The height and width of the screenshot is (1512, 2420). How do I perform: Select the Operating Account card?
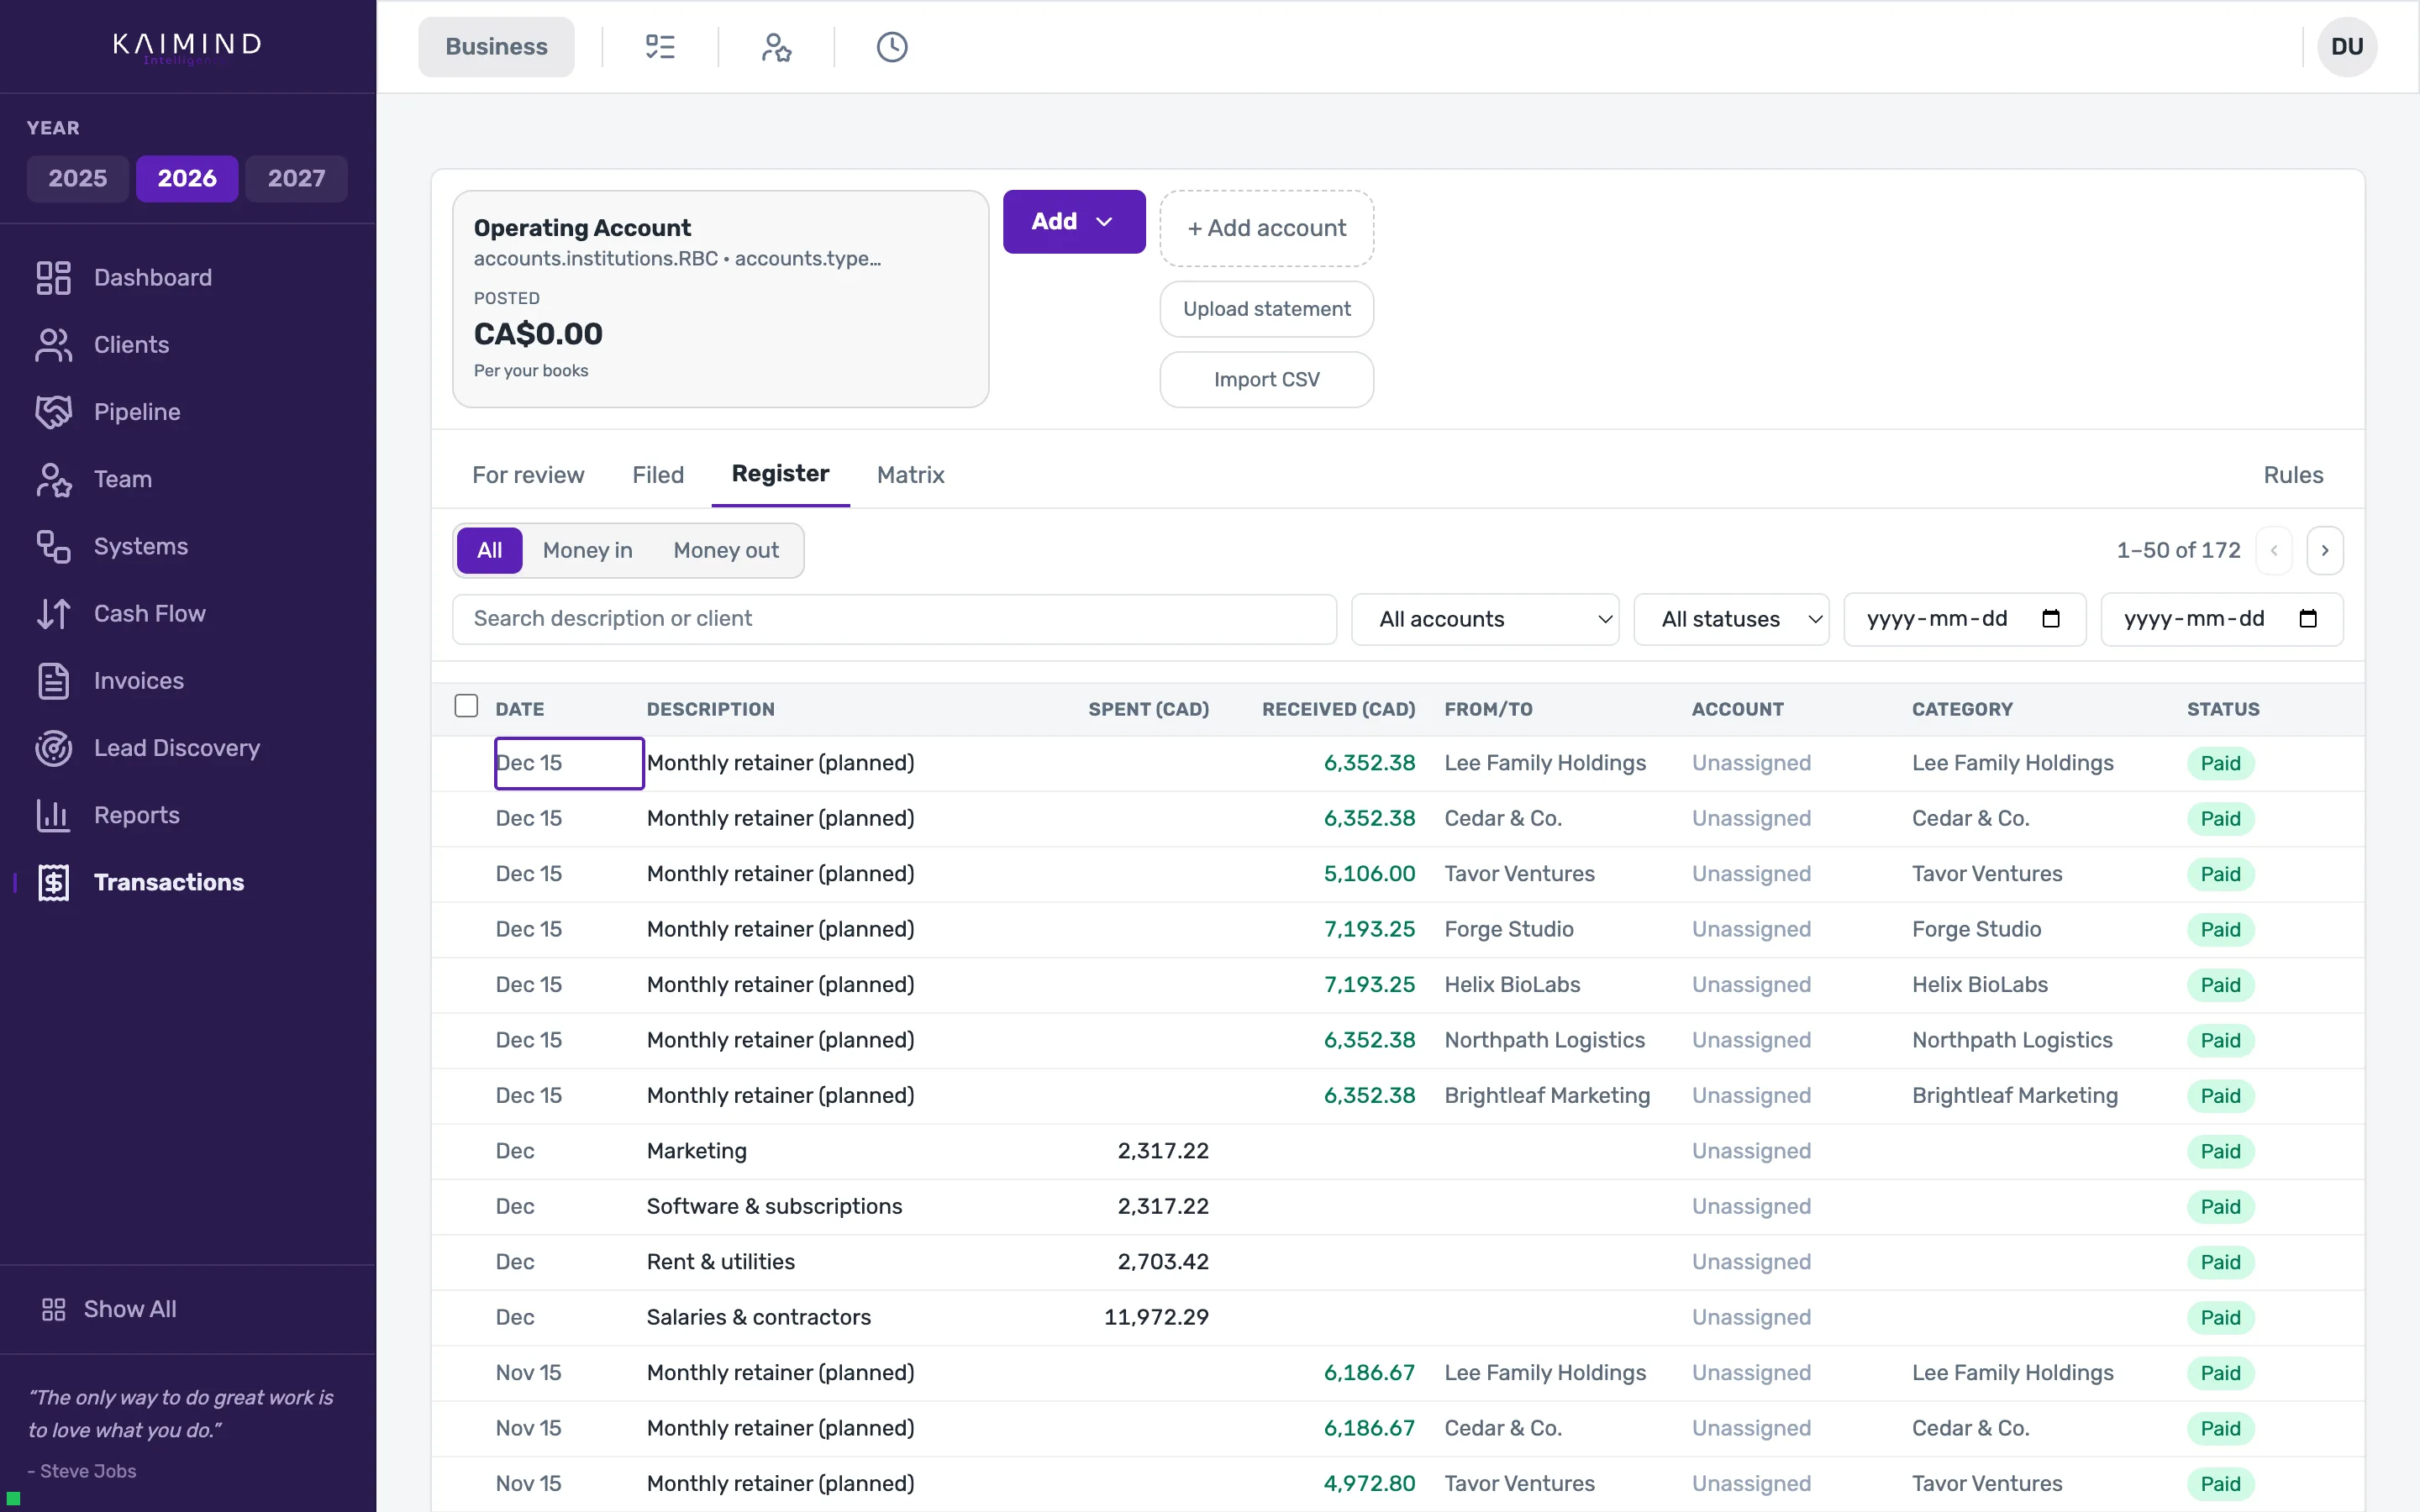tap(720, 299)
